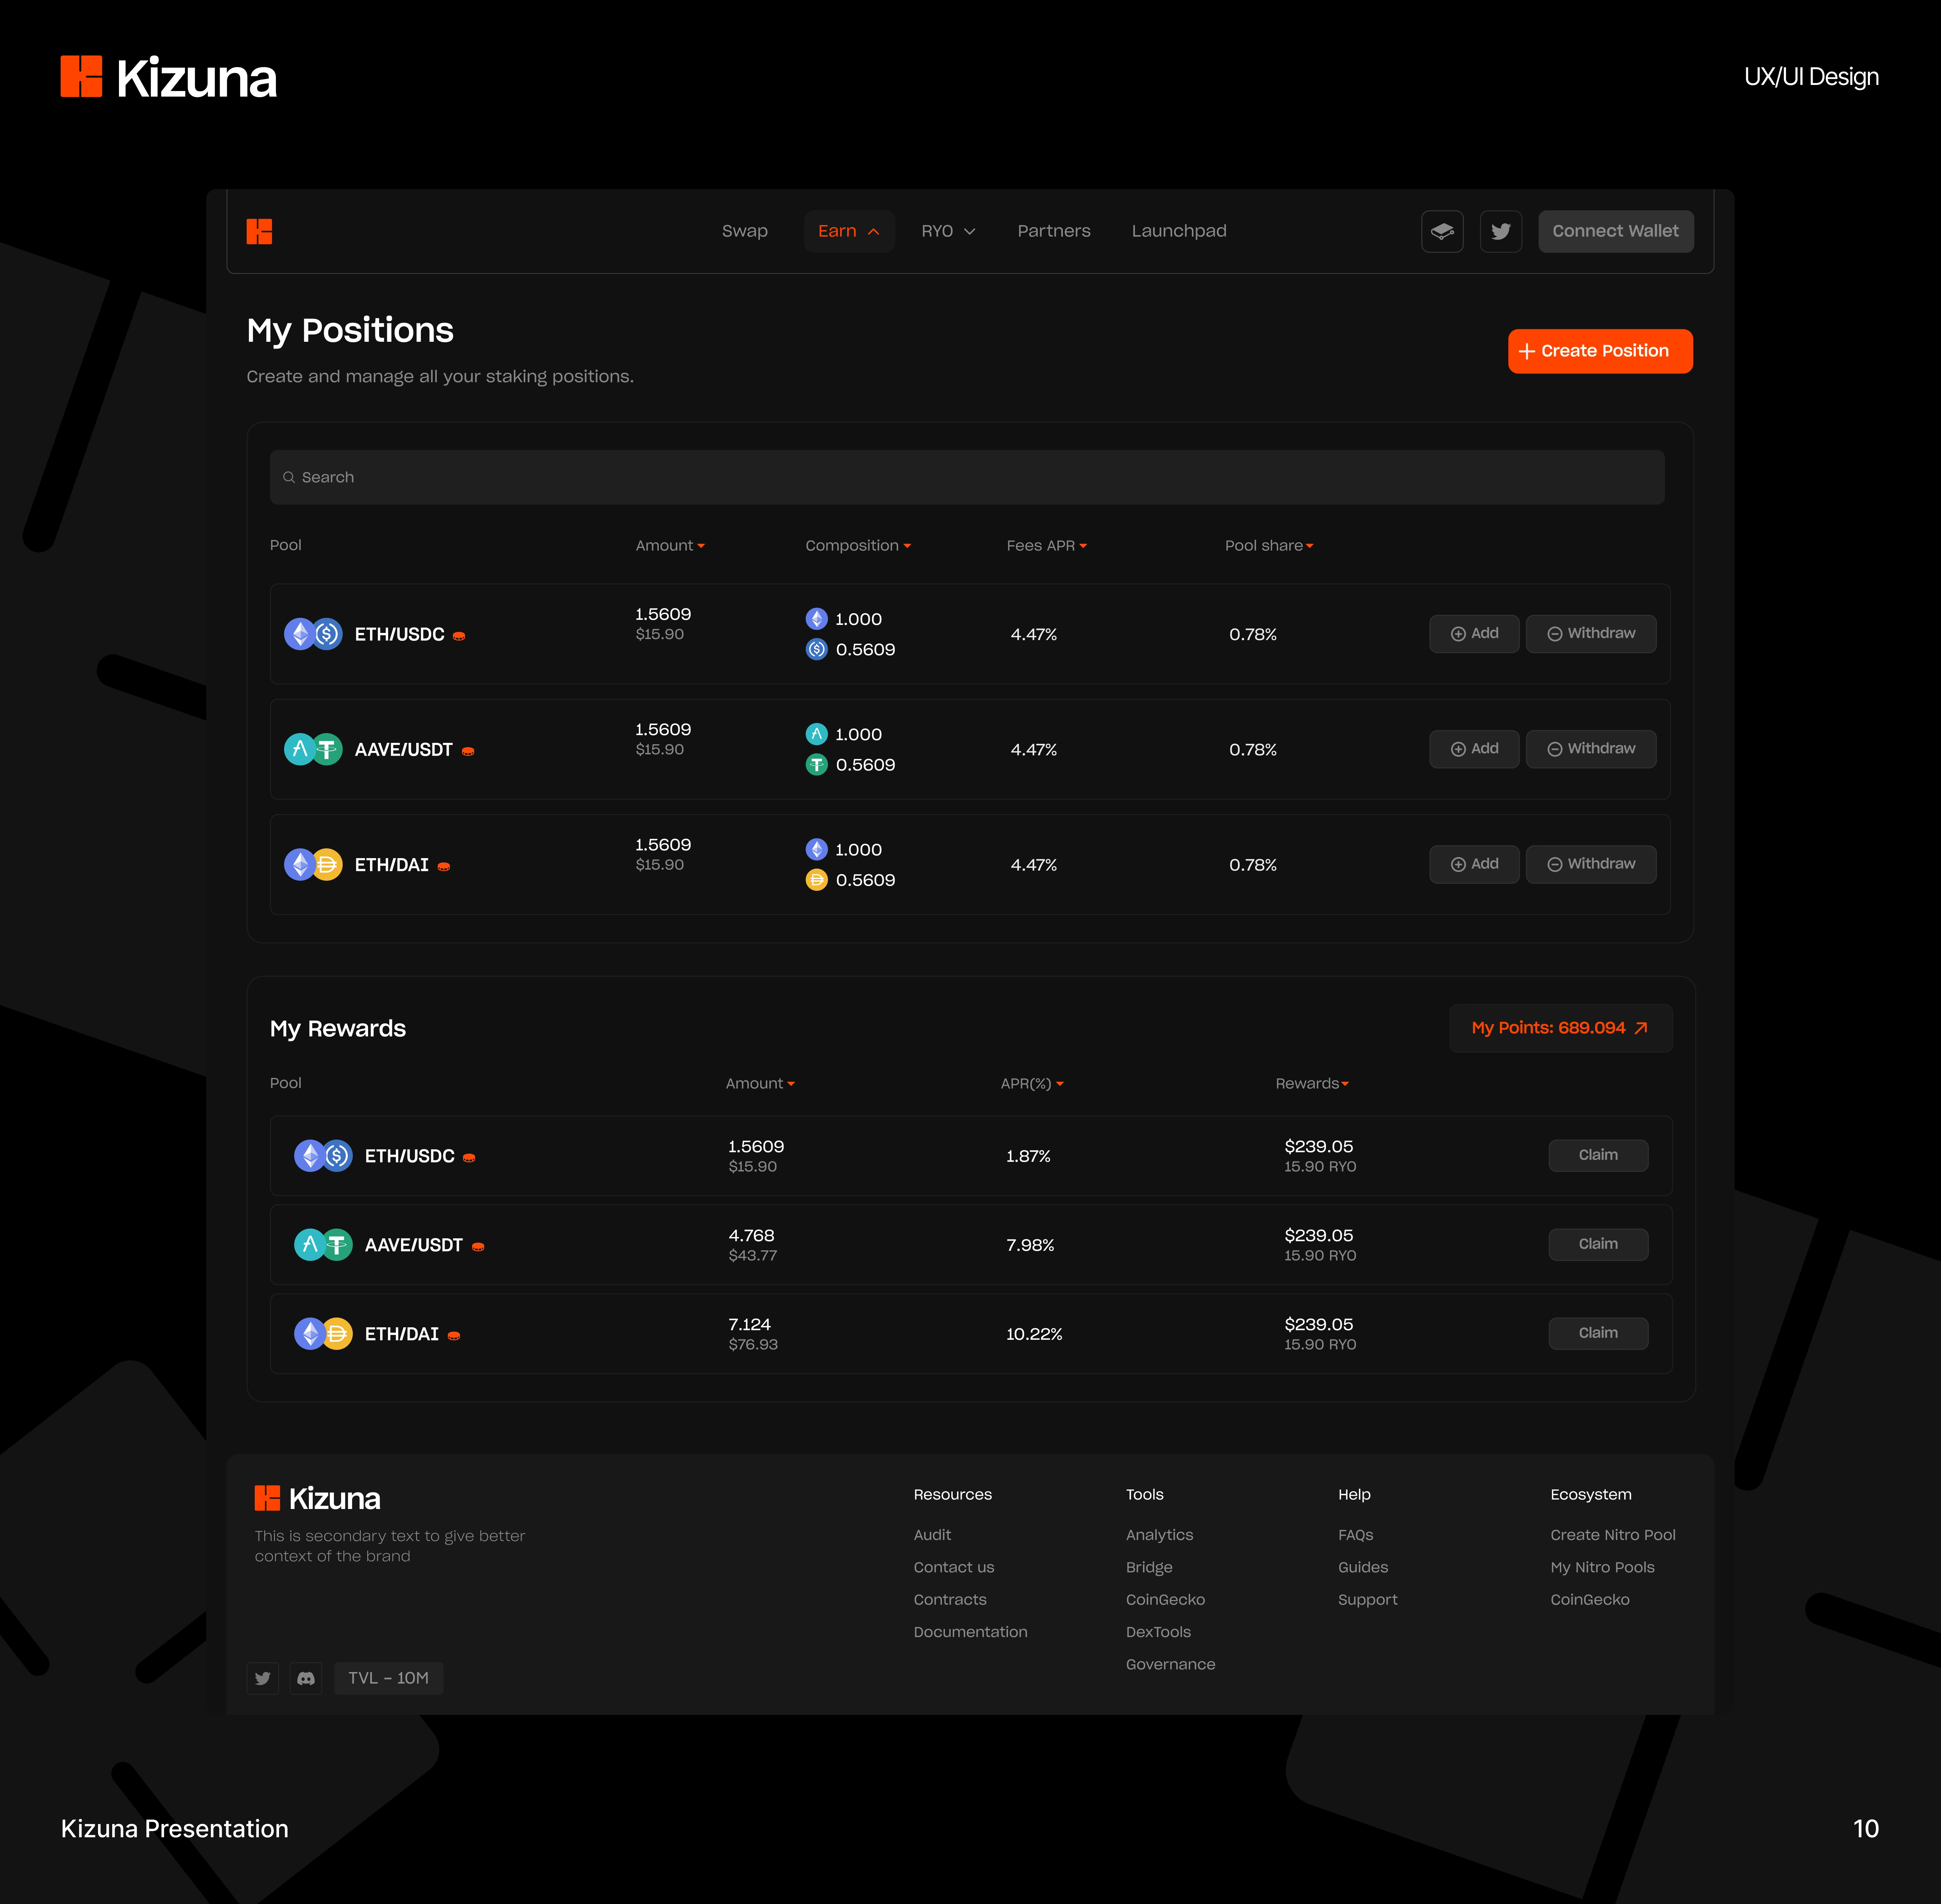The height and width of the screenshot is (1904, 1941).
Task: Add liquidity to ETH/USDC position
Action: pyautogui.click(x=1474, y=634)
